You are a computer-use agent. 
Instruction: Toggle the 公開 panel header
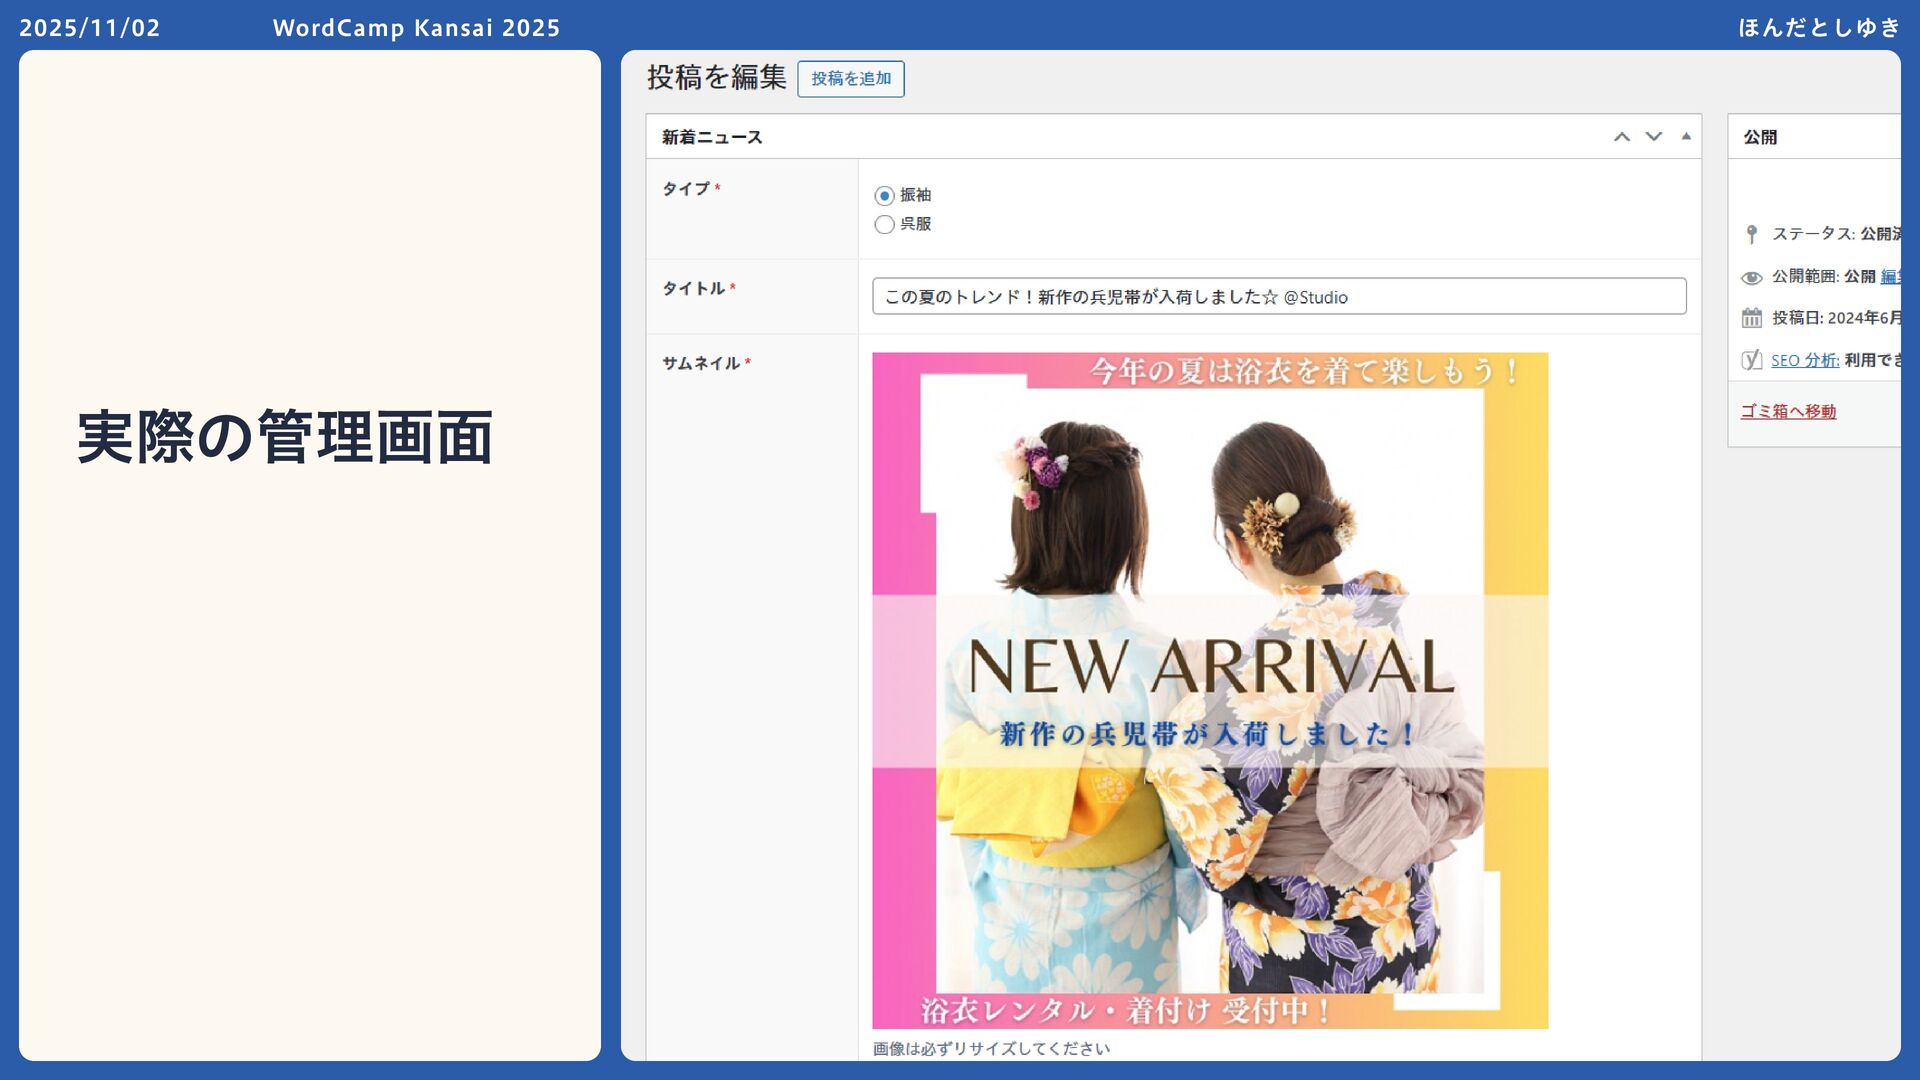click(1760, 137)
